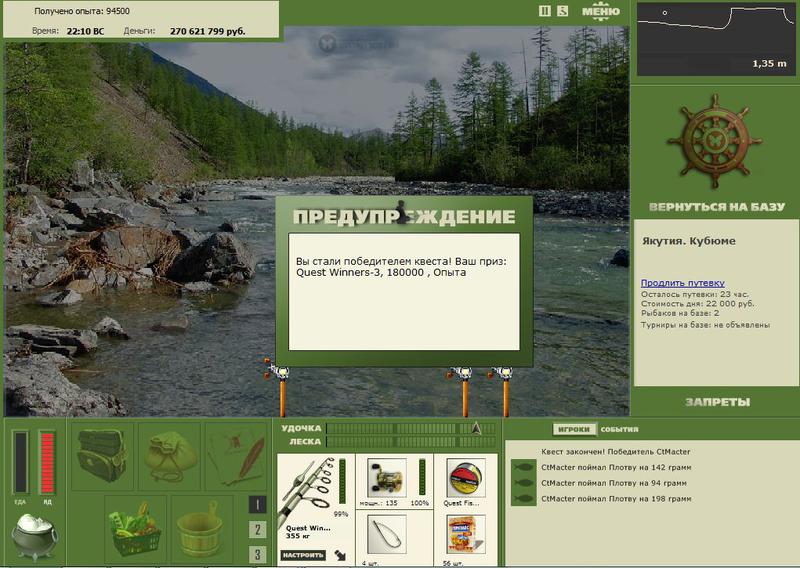800x568 pixels.
Task: Click the ПРЕДУПРЕЖДЕНИЕ dialog title
Action: pyautogui.click(x=404, y=217)
